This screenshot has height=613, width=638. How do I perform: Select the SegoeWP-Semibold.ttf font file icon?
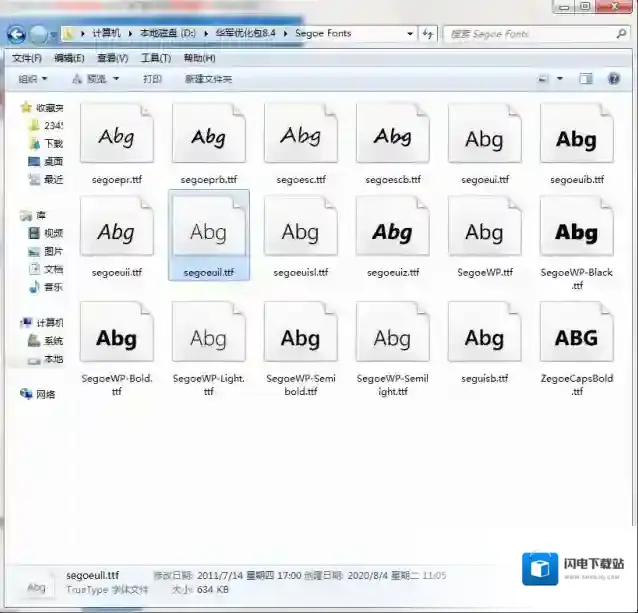301,332
